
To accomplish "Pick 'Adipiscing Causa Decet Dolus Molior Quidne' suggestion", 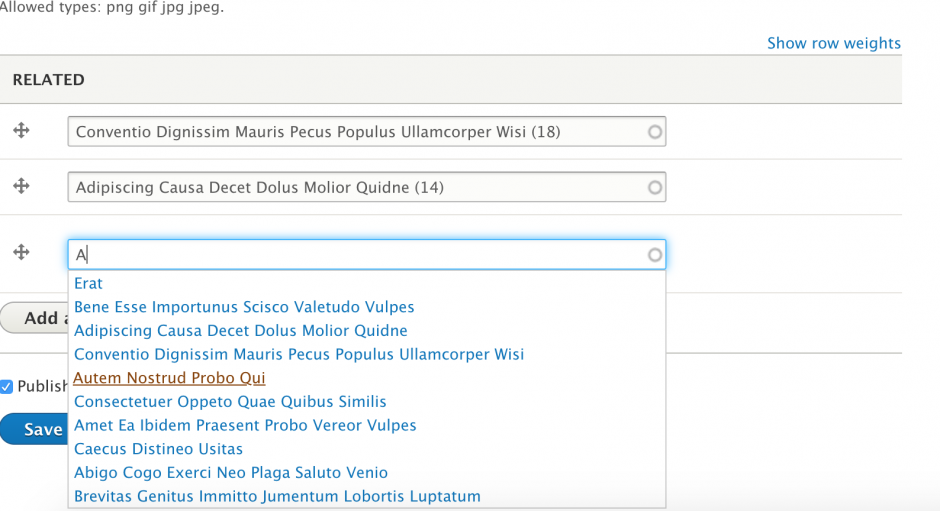I will point(240,330).
